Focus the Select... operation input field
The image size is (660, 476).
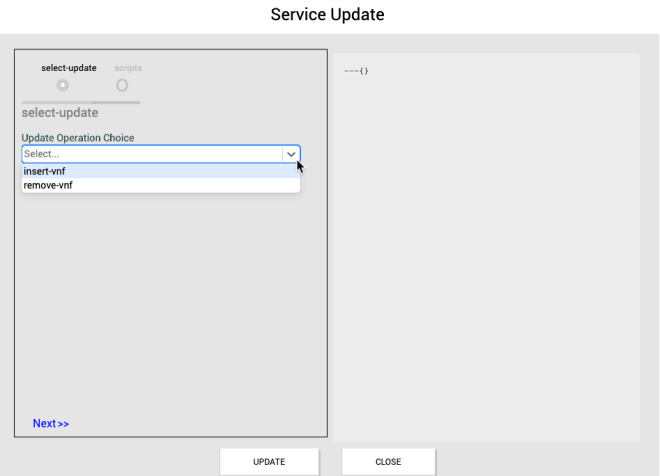point(150,154)
